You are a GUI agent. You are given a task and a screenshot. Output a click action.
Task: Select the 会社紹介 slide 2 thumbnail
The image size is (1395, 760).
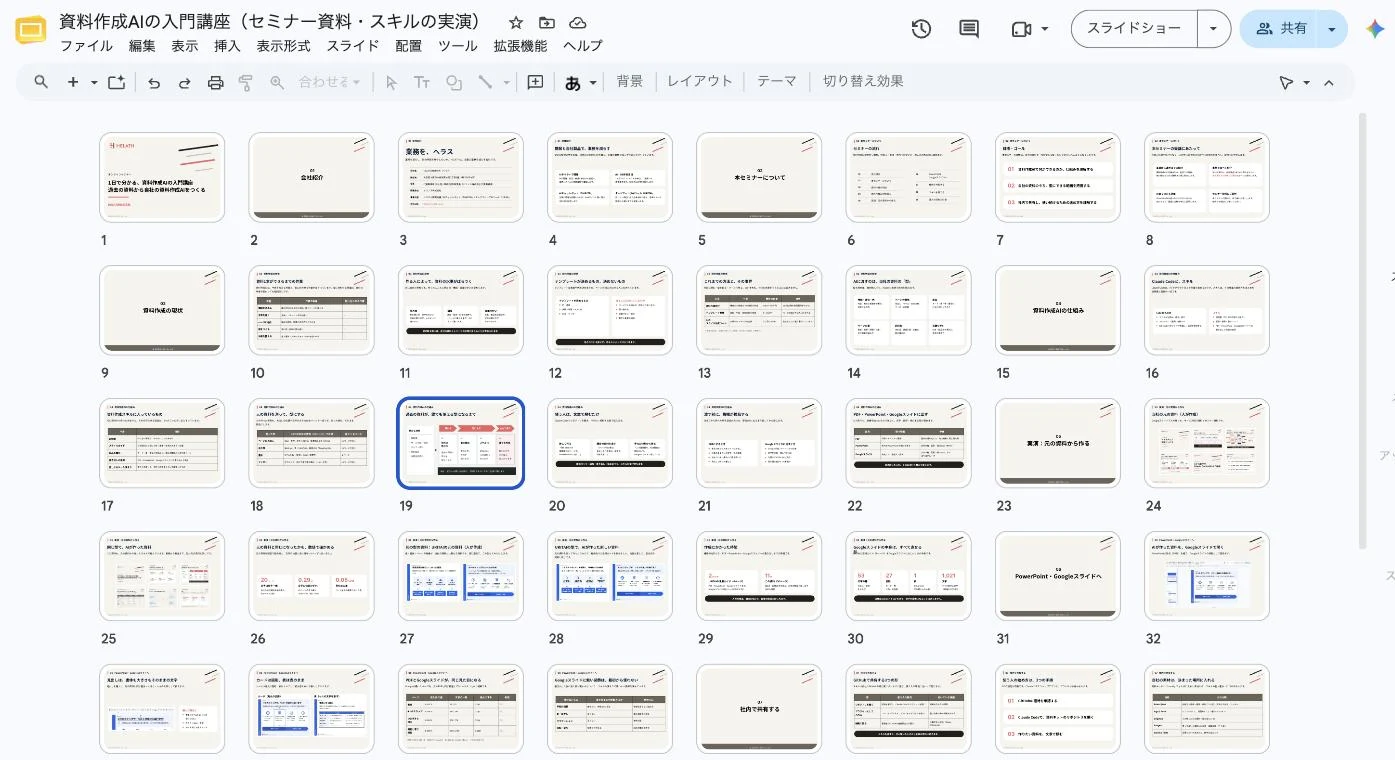311,177
